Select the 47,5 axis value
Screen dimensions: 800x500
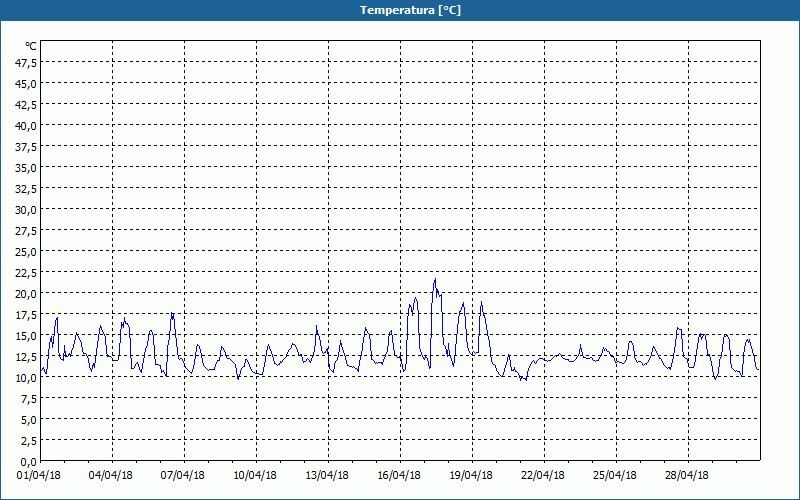(x=27, y=63)
